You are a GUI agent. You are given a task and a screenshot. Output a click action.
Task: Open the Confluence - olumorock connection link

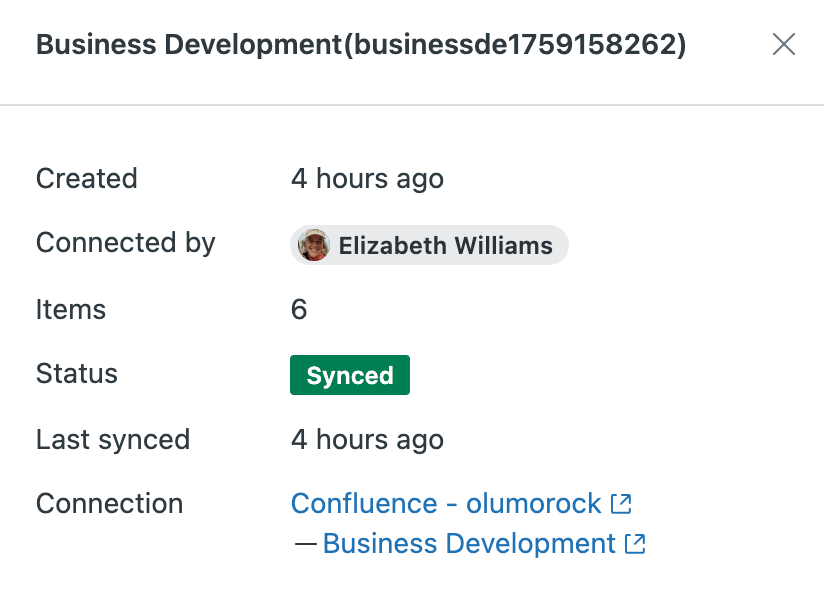click(446, 503)
